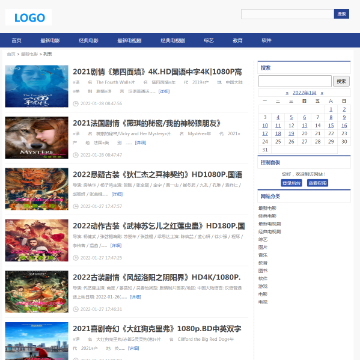Click the left blue button in 控制面板 panel
Viewport: 360px width, 360px height.
pos(291,183)
